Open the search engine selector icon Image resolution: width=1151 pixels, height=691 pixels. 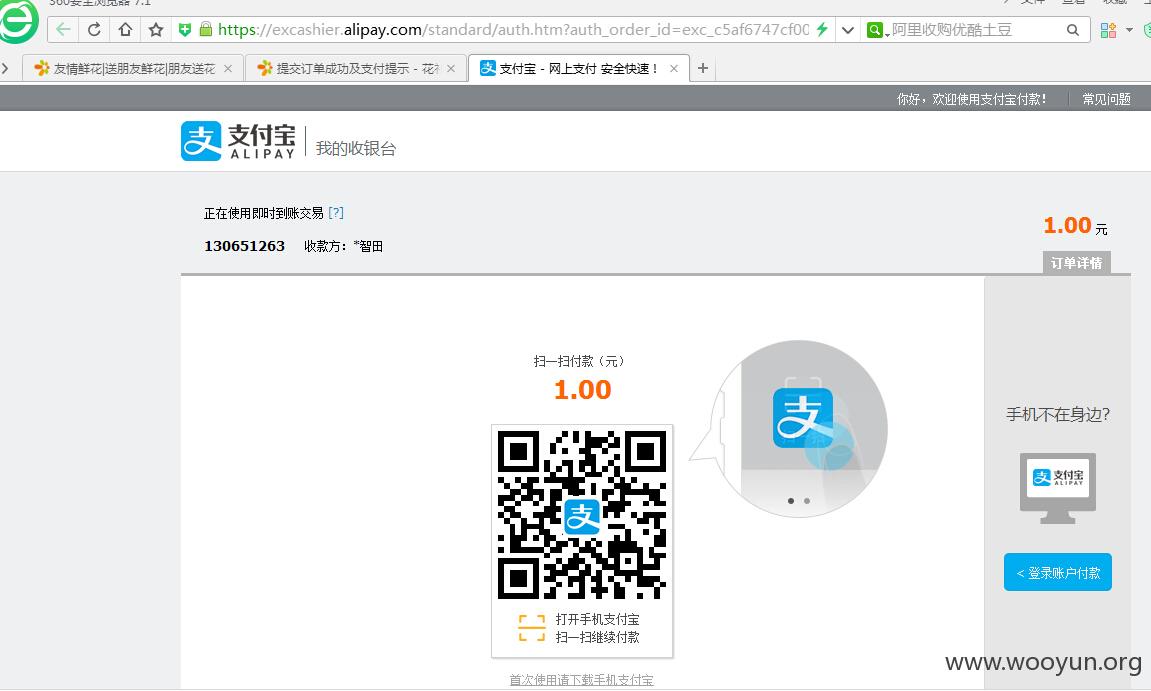tap(876, 30)
